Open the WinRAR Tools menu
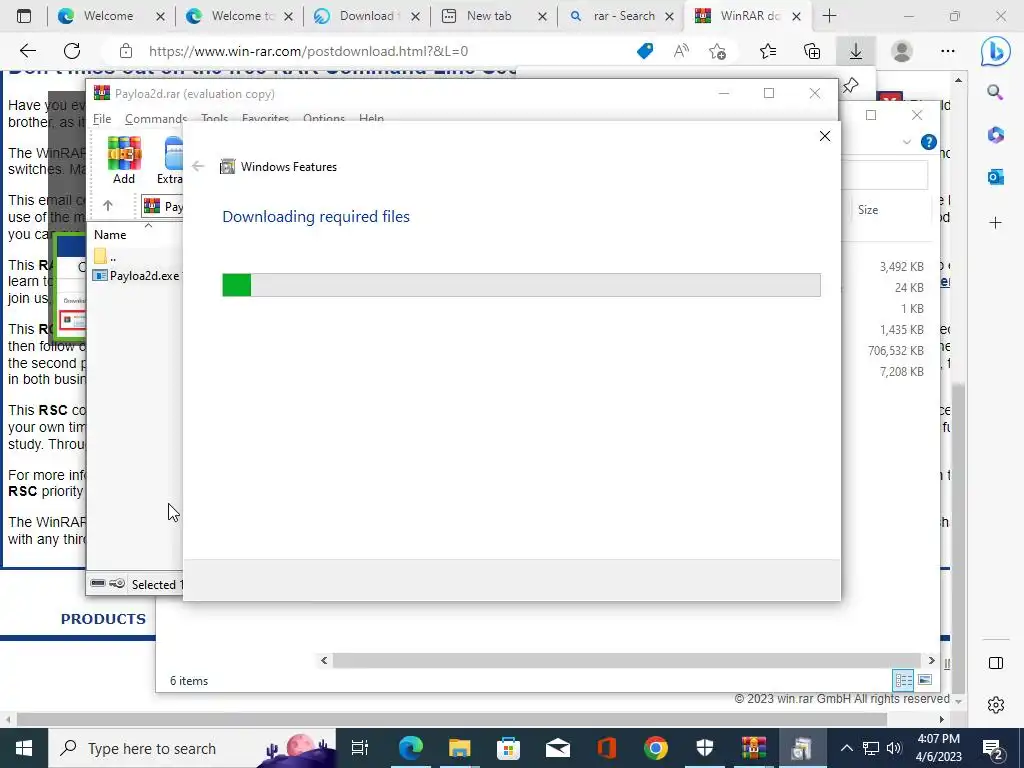 214,119
